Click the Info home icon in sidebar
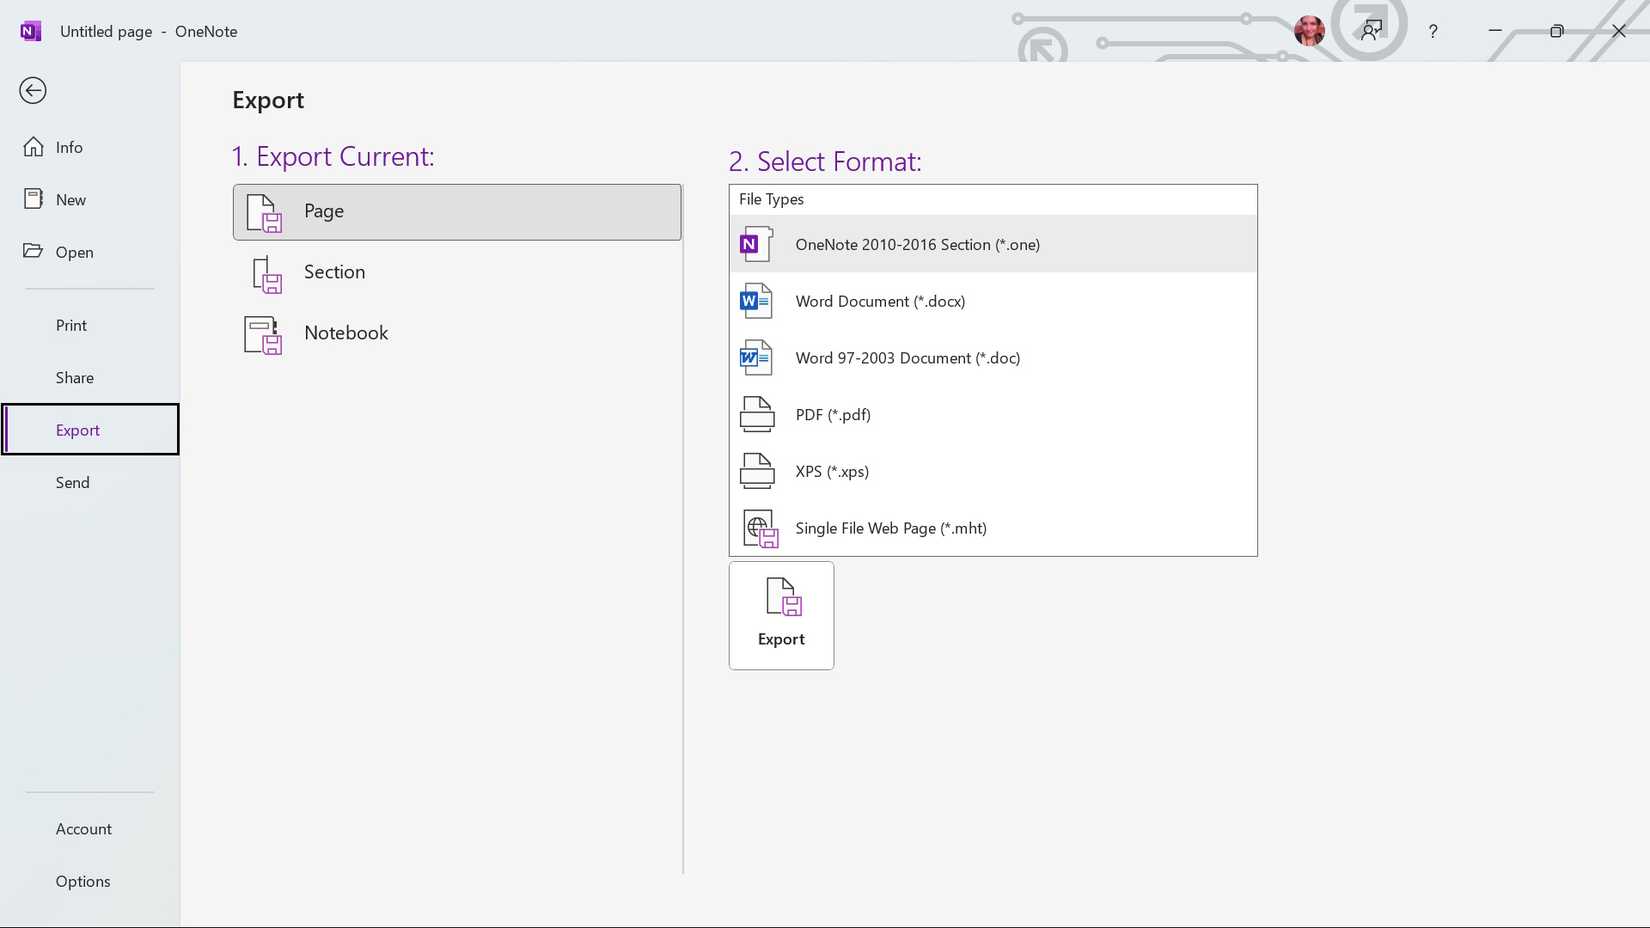Image resolution: width=1650 pixels, height=928 pixels. (33, 146)
